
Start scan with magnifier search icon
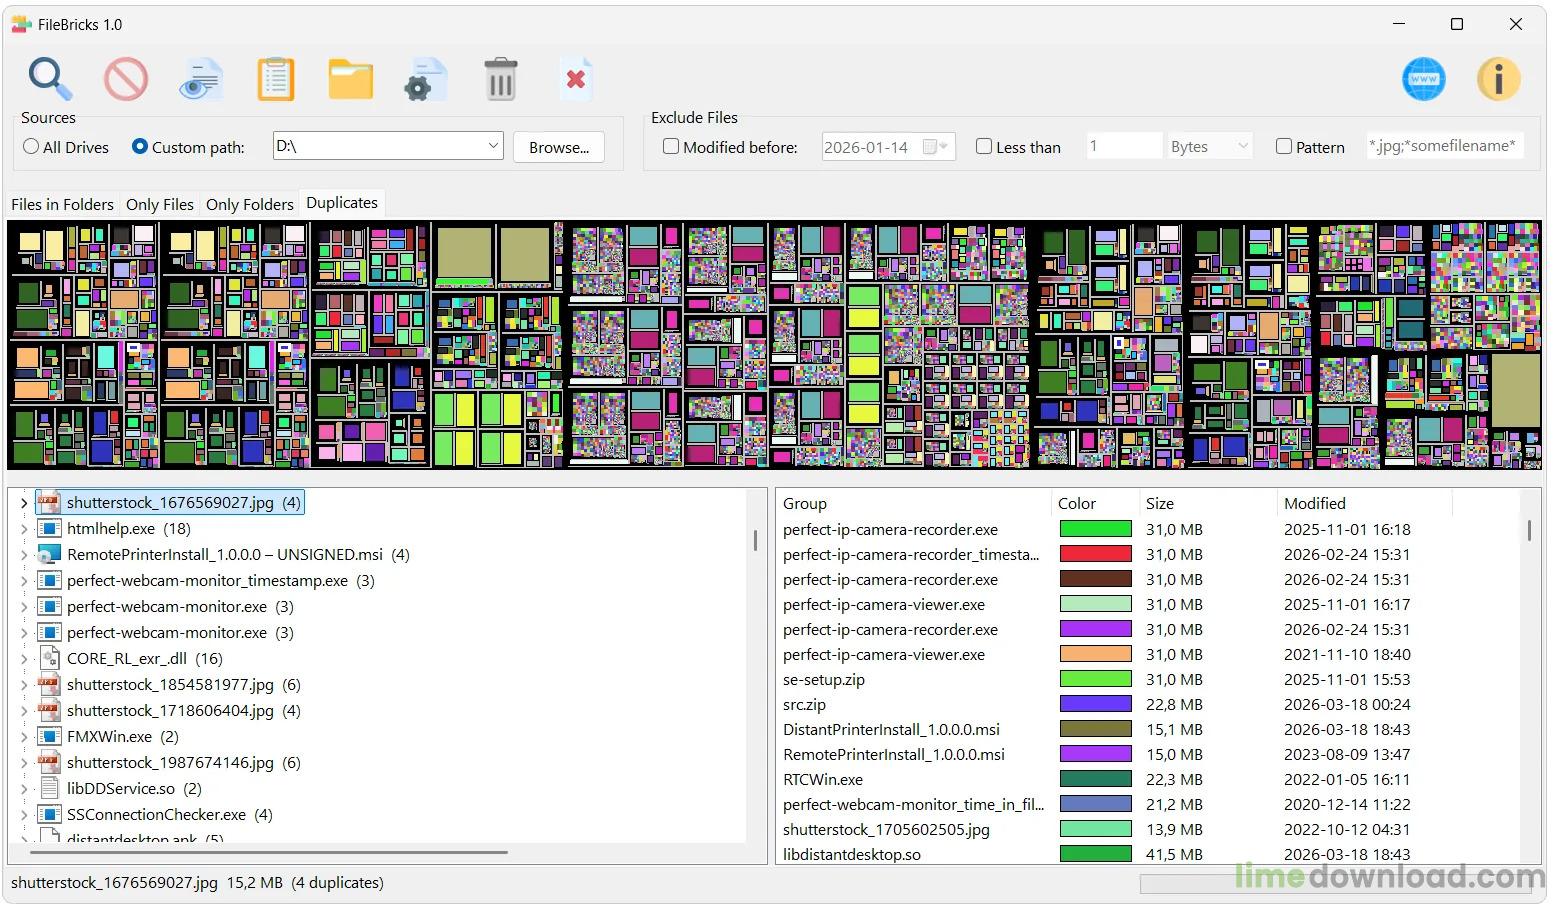50,79
